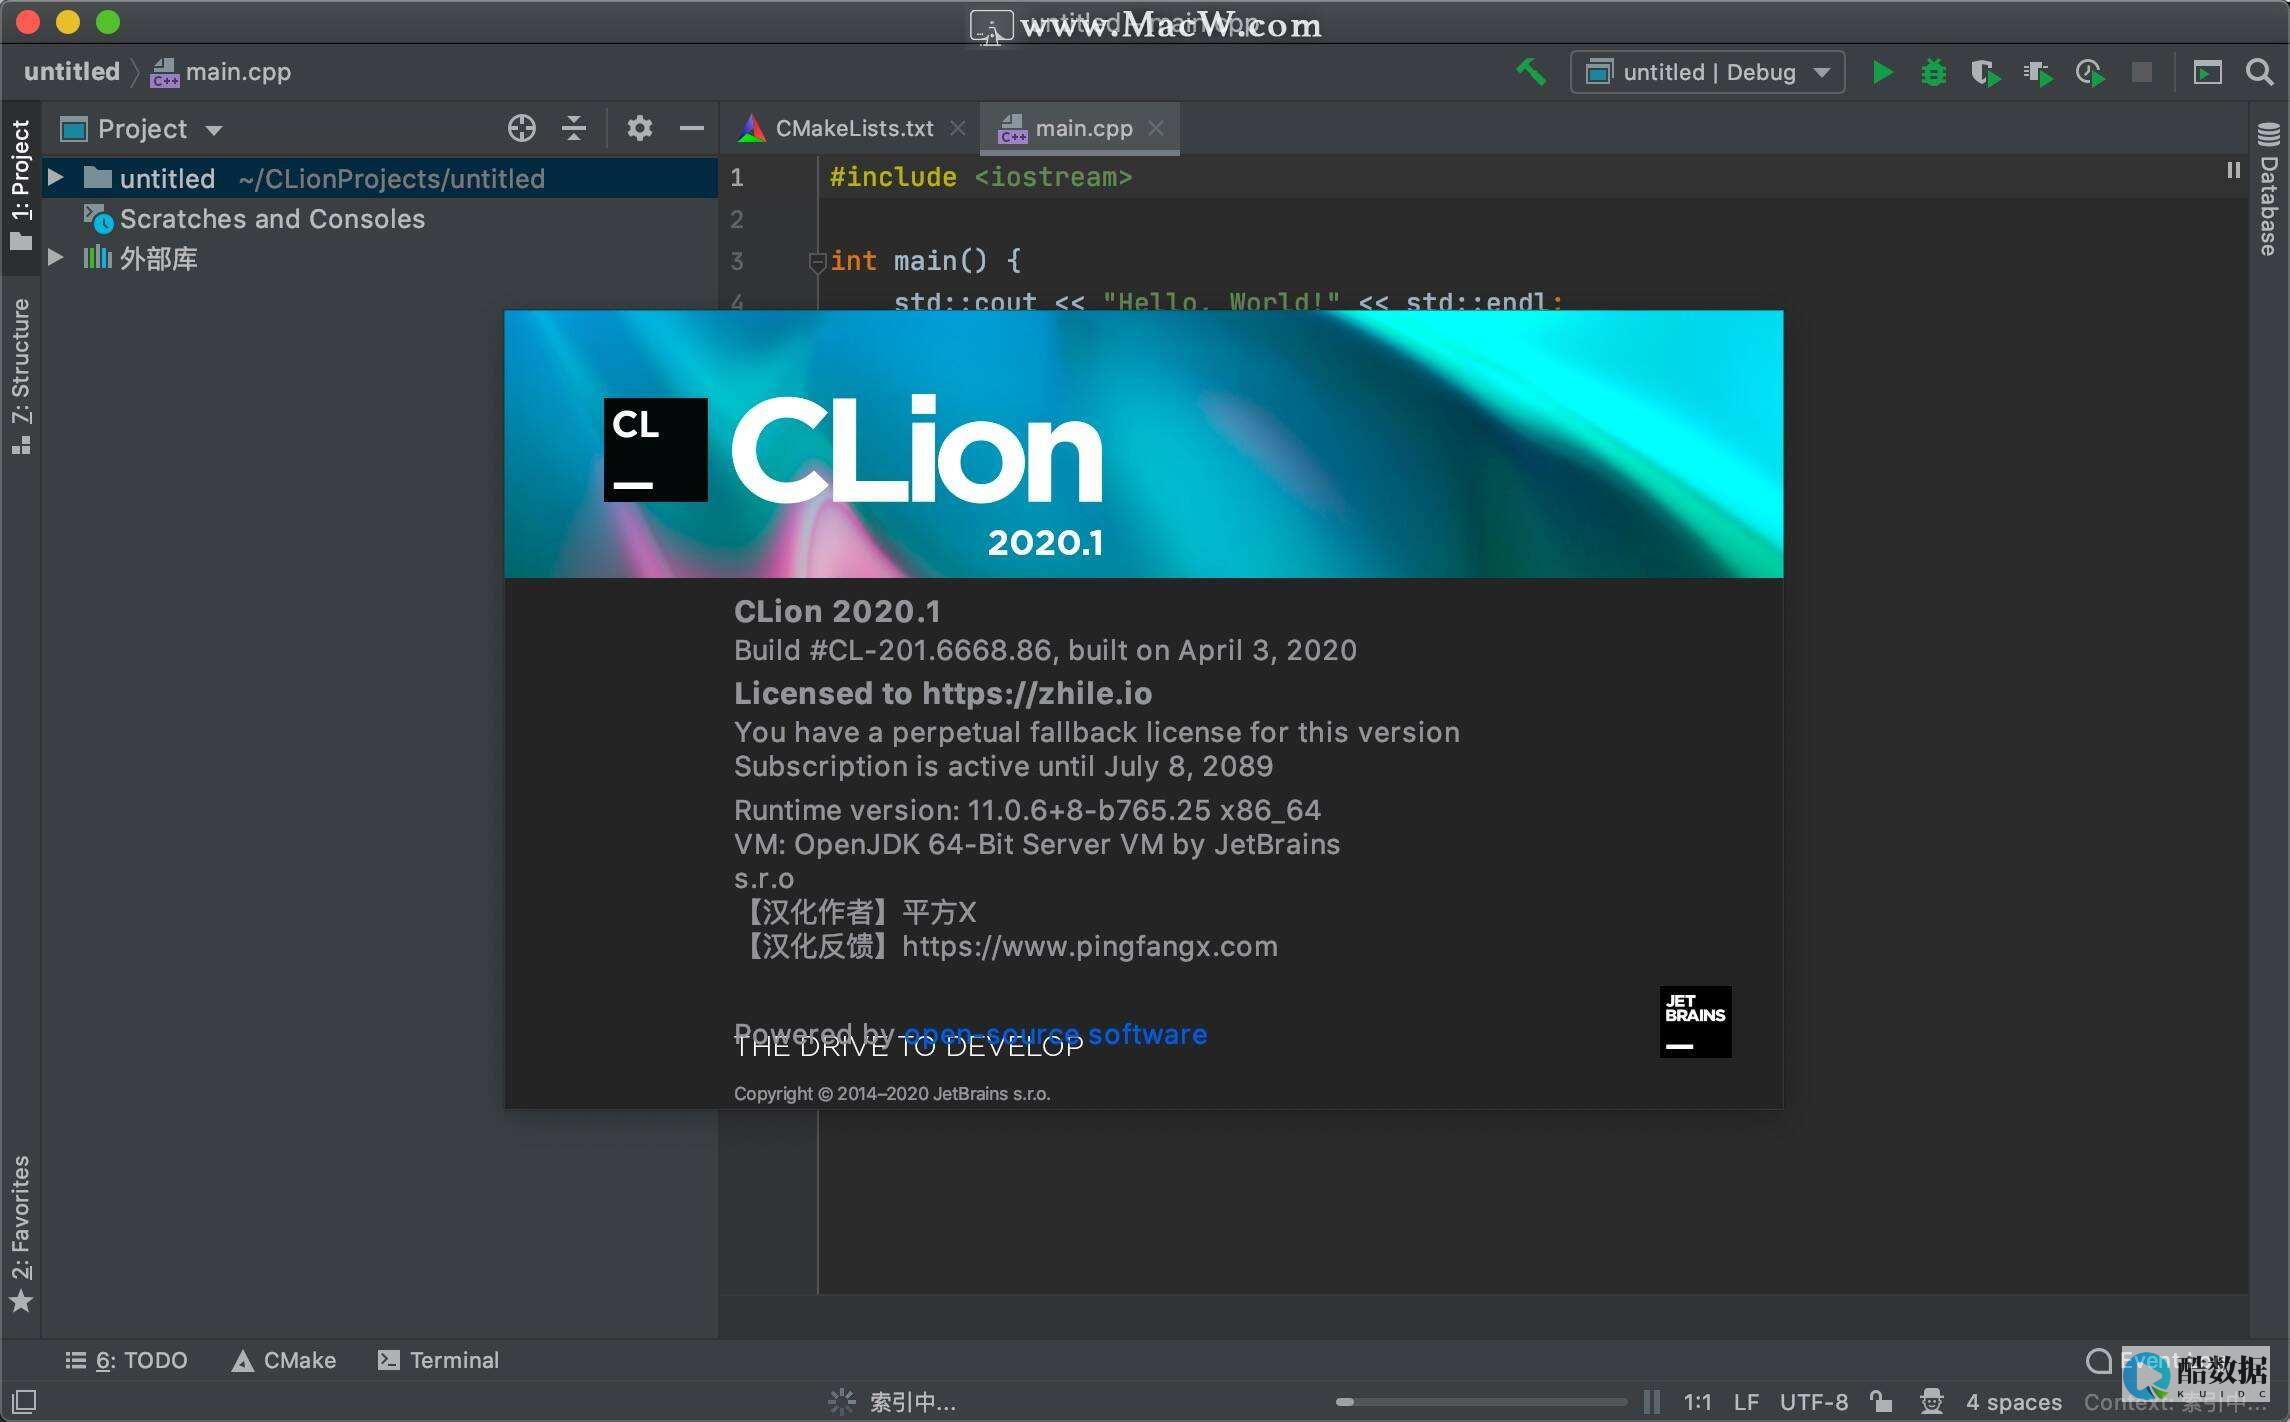
Task: Open the run window toolbar icon
Action: coord(2207,72)
